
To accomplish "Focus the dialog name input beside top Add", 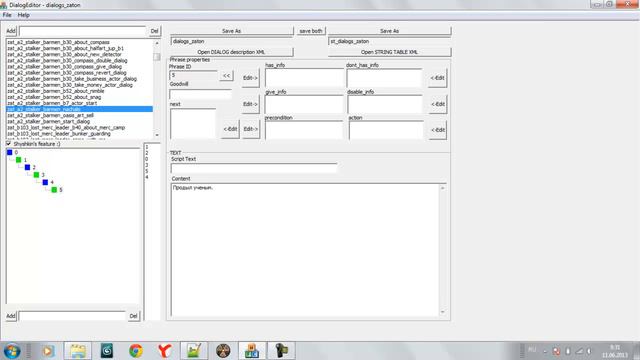I will click(82, 31).
